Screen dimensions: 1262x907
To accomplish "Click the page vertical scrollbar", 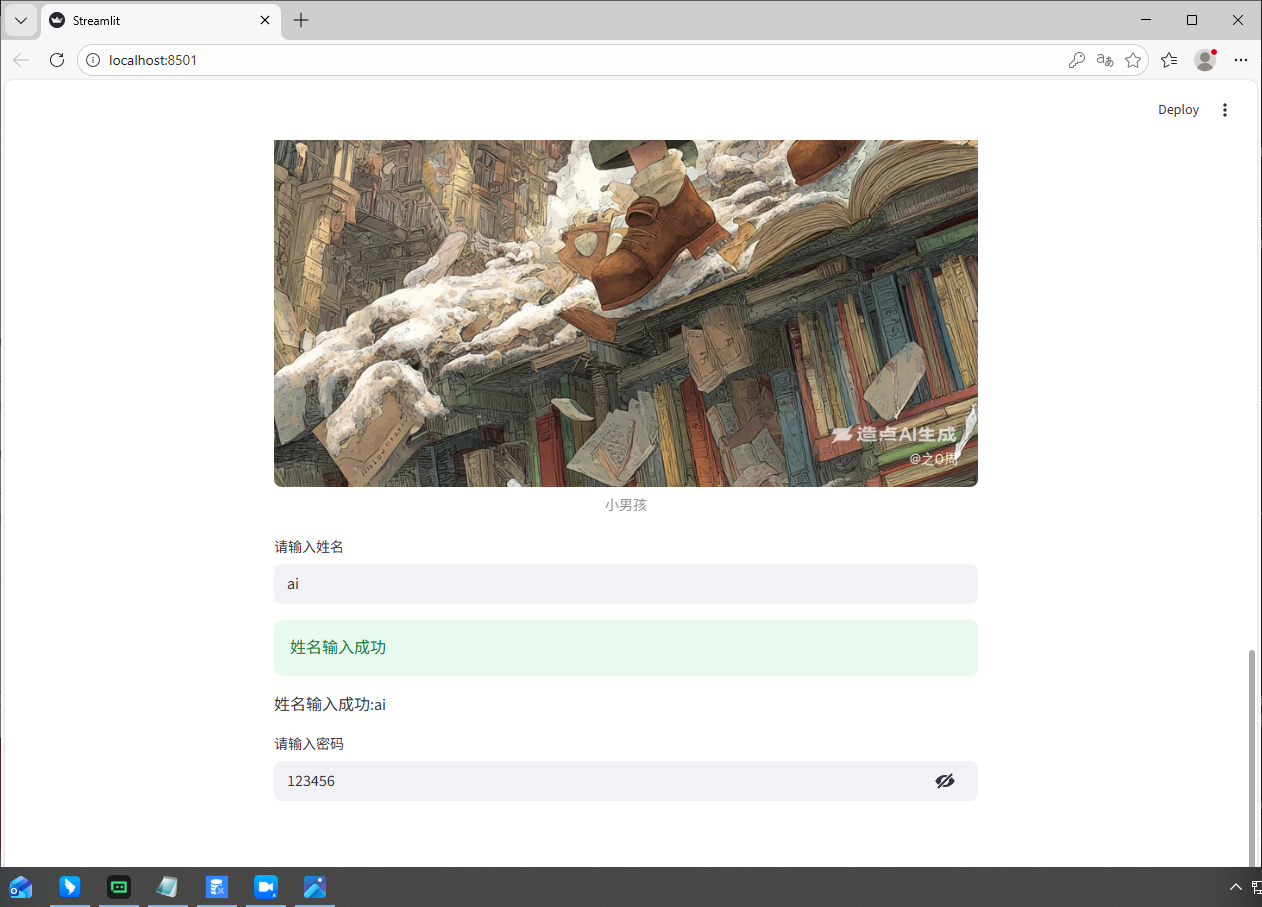I will pos(1252,757).
